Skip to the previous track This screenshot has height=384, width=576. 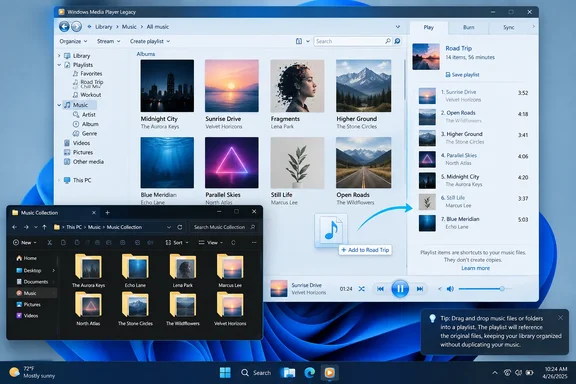point(380,289)
